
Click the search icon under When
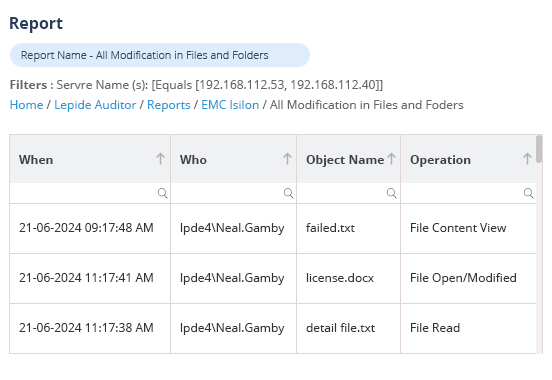[163, 193]
